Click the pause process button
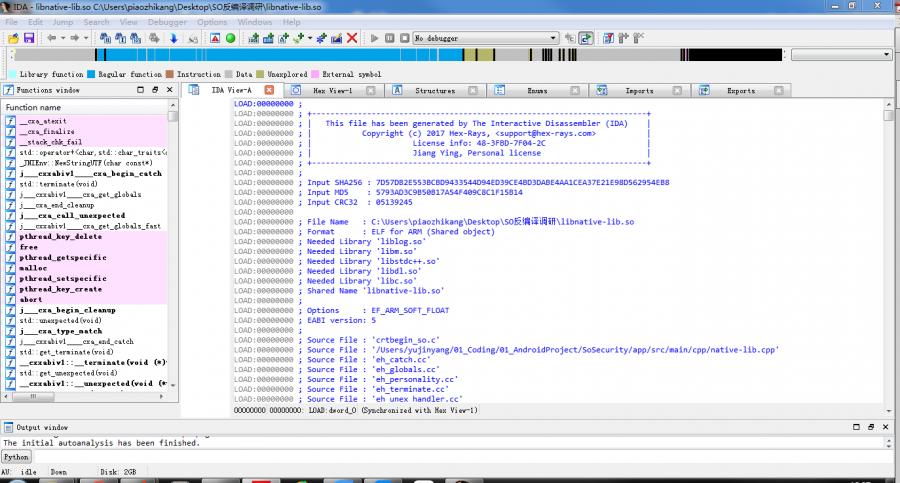This screenshot has height=483, width=900. coord(390,38)
